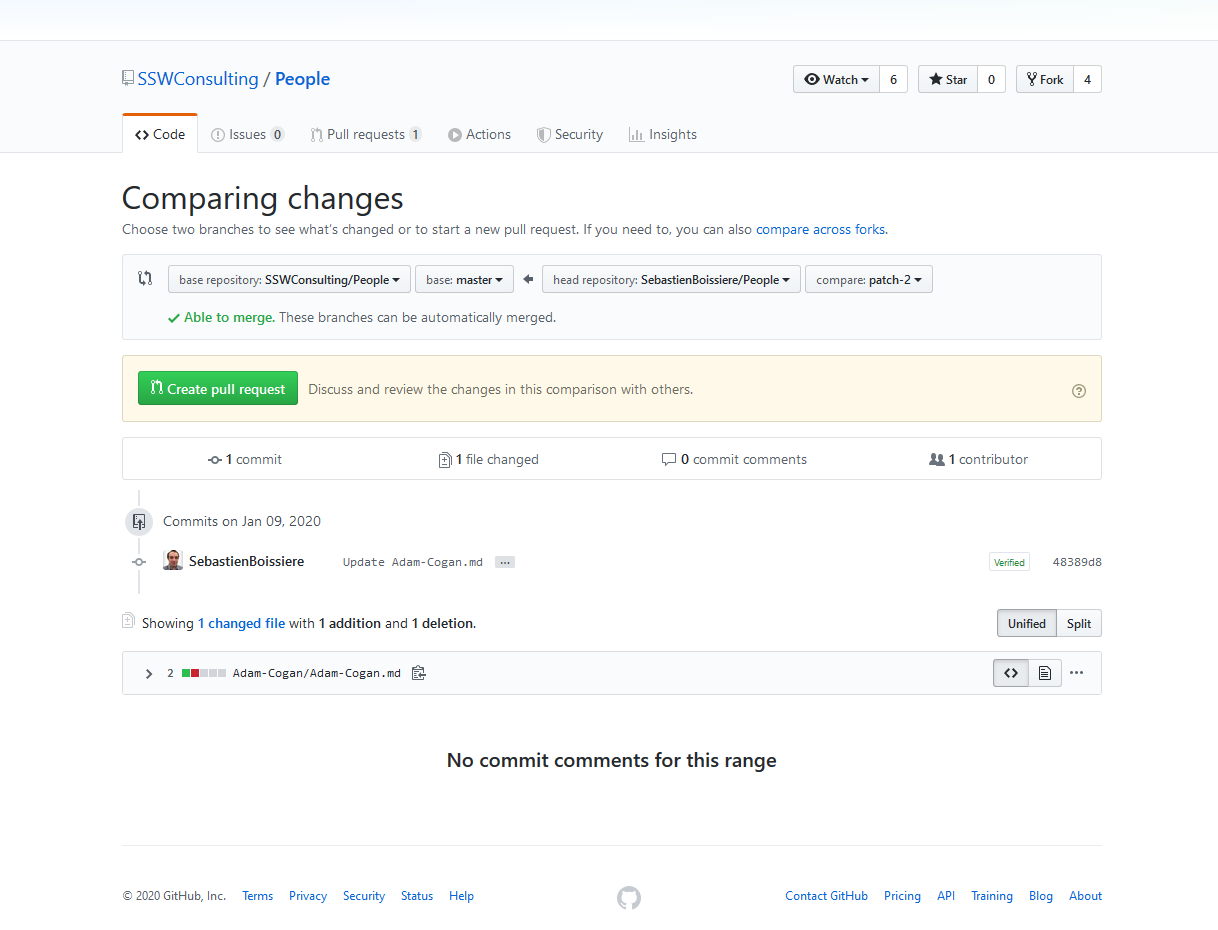This screenshot has height=930, width=1218.
Task: Open the Training footer link
Action: pyautogui.click(x=992, y=896)
